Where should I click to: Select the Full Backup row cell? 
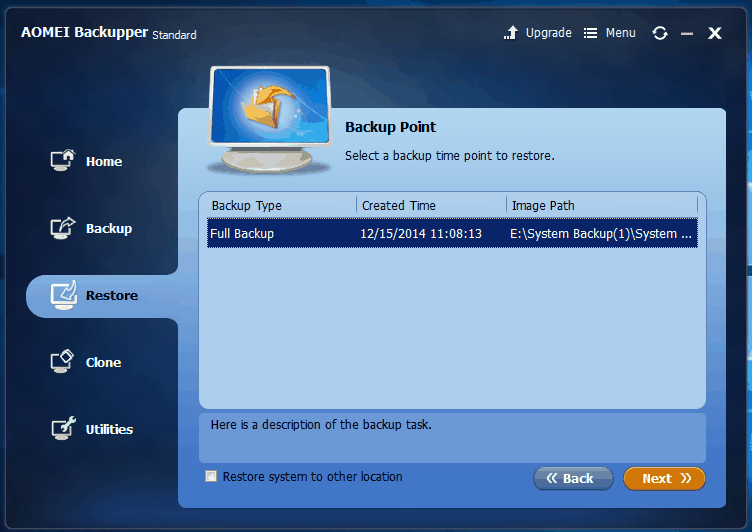(x=242, y=234)
